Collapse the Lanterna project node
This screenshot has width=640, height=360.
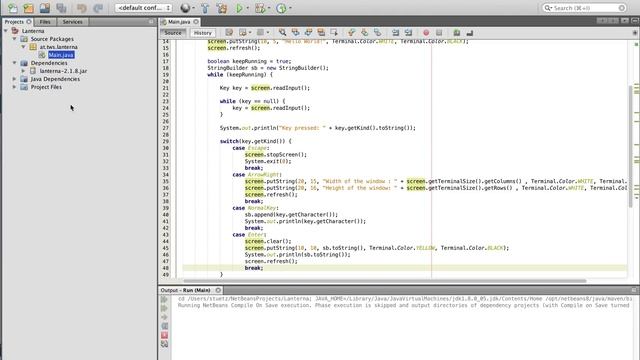(x=6, y=31)
